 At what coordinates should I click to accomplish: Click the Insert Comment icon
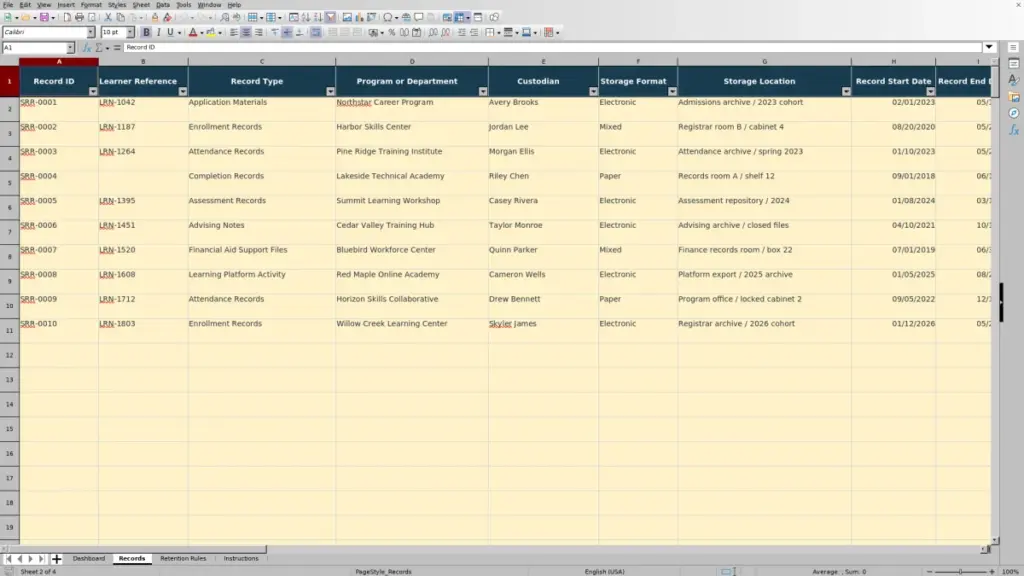[x=419, y=17]
